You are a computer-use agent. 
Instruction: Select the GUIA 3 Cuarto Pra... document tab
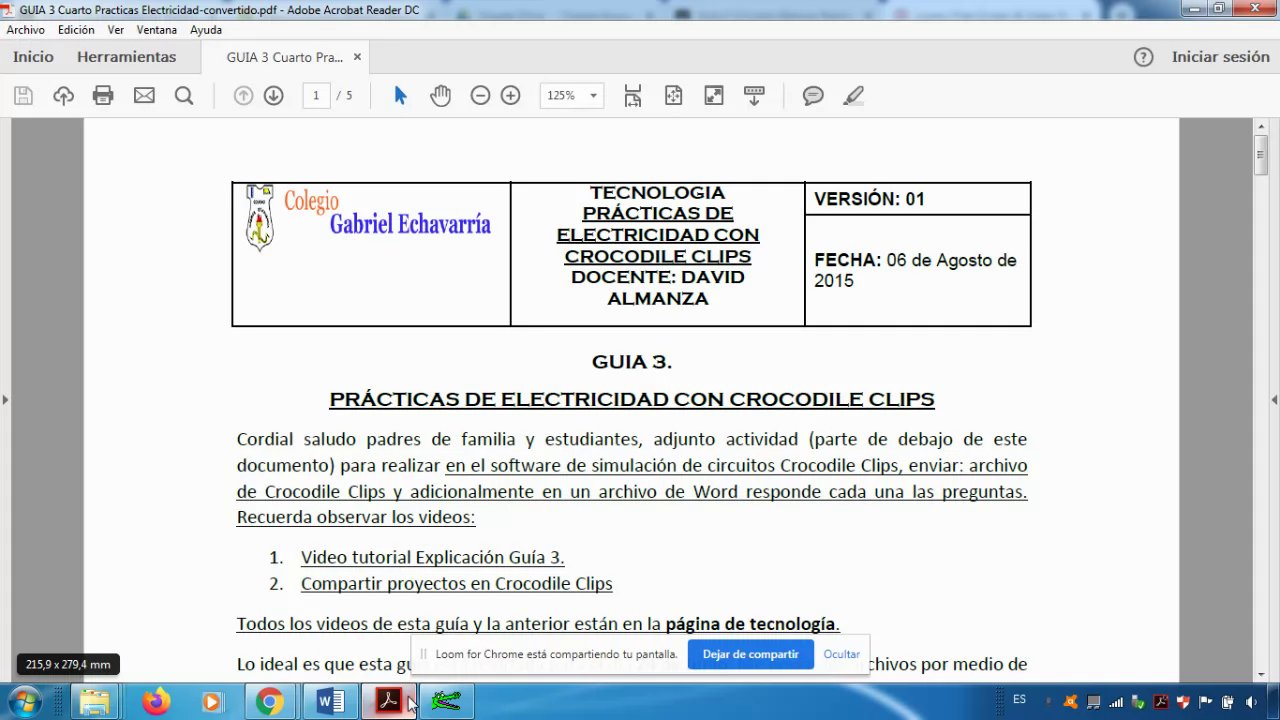[x=284, y=57]
